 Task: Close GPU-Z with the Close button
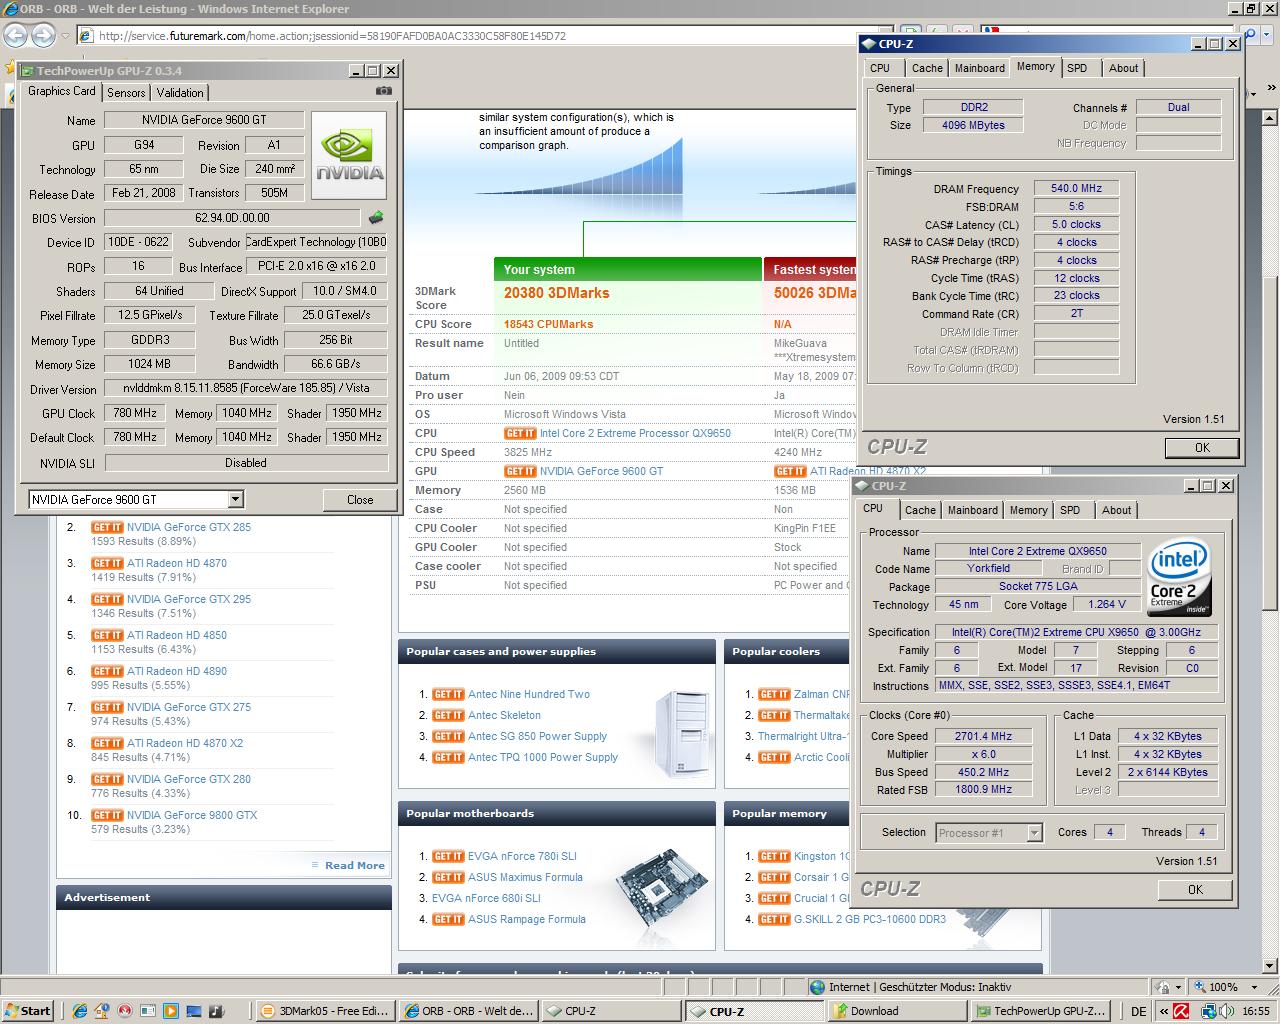(x=360, y=499)
